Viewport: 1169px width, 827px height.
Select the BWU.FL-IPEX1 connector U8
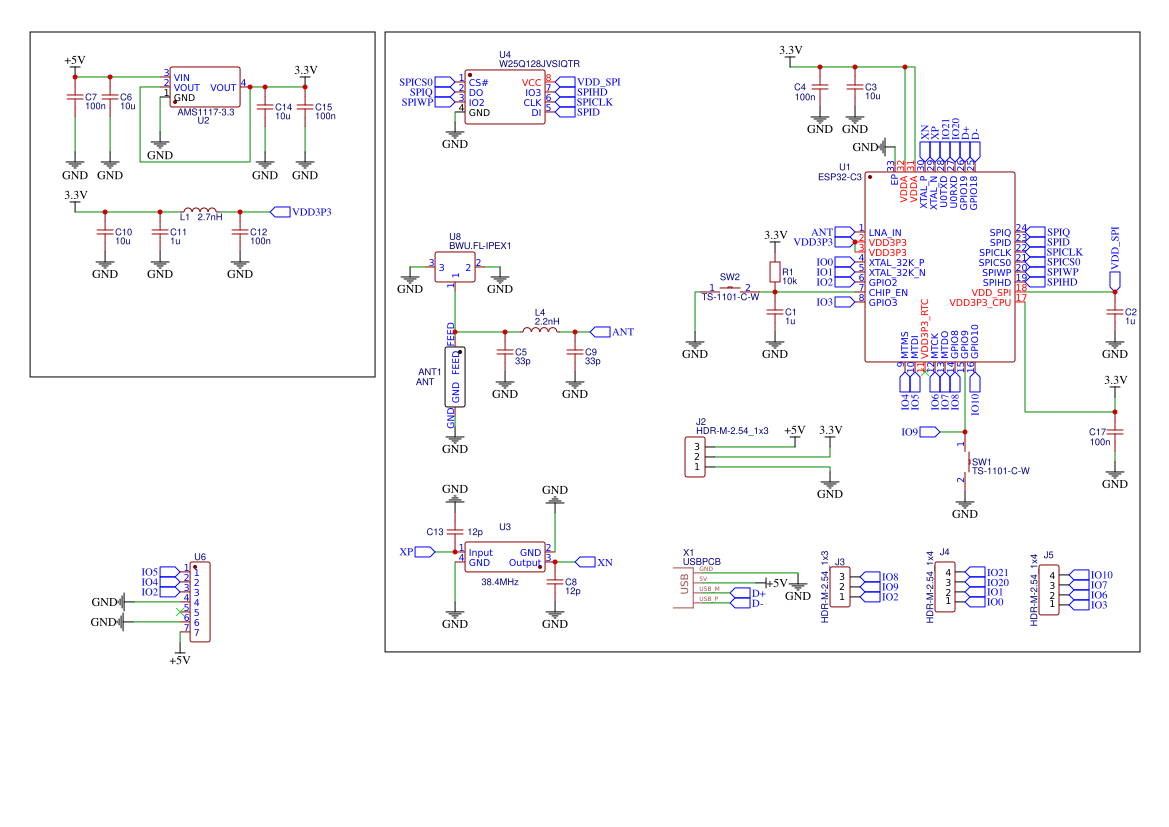click(455, 267)
